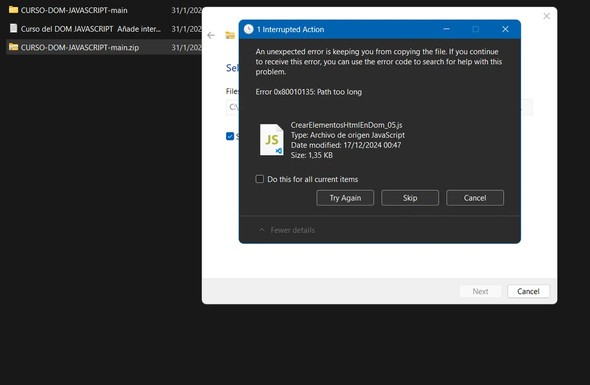Click the clock icon in Interrupted Action title
590x385 pixels.
pyautogui.click(x=249, y=29)
